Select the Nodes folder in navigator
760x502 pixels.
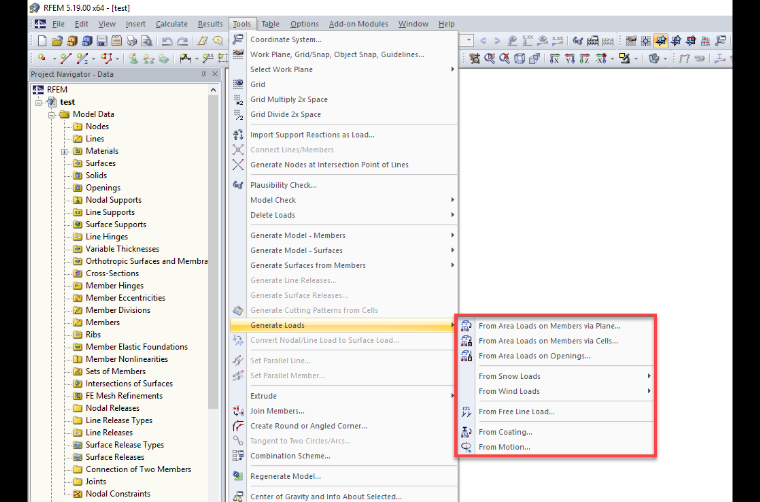coord(91,126)
